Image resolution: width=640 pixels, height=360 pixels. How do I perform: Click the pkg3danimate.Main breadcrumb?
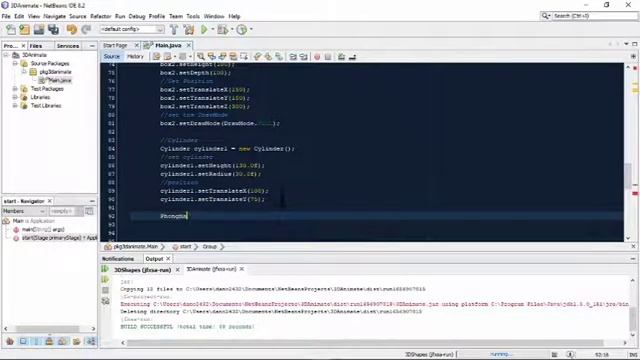135,247
